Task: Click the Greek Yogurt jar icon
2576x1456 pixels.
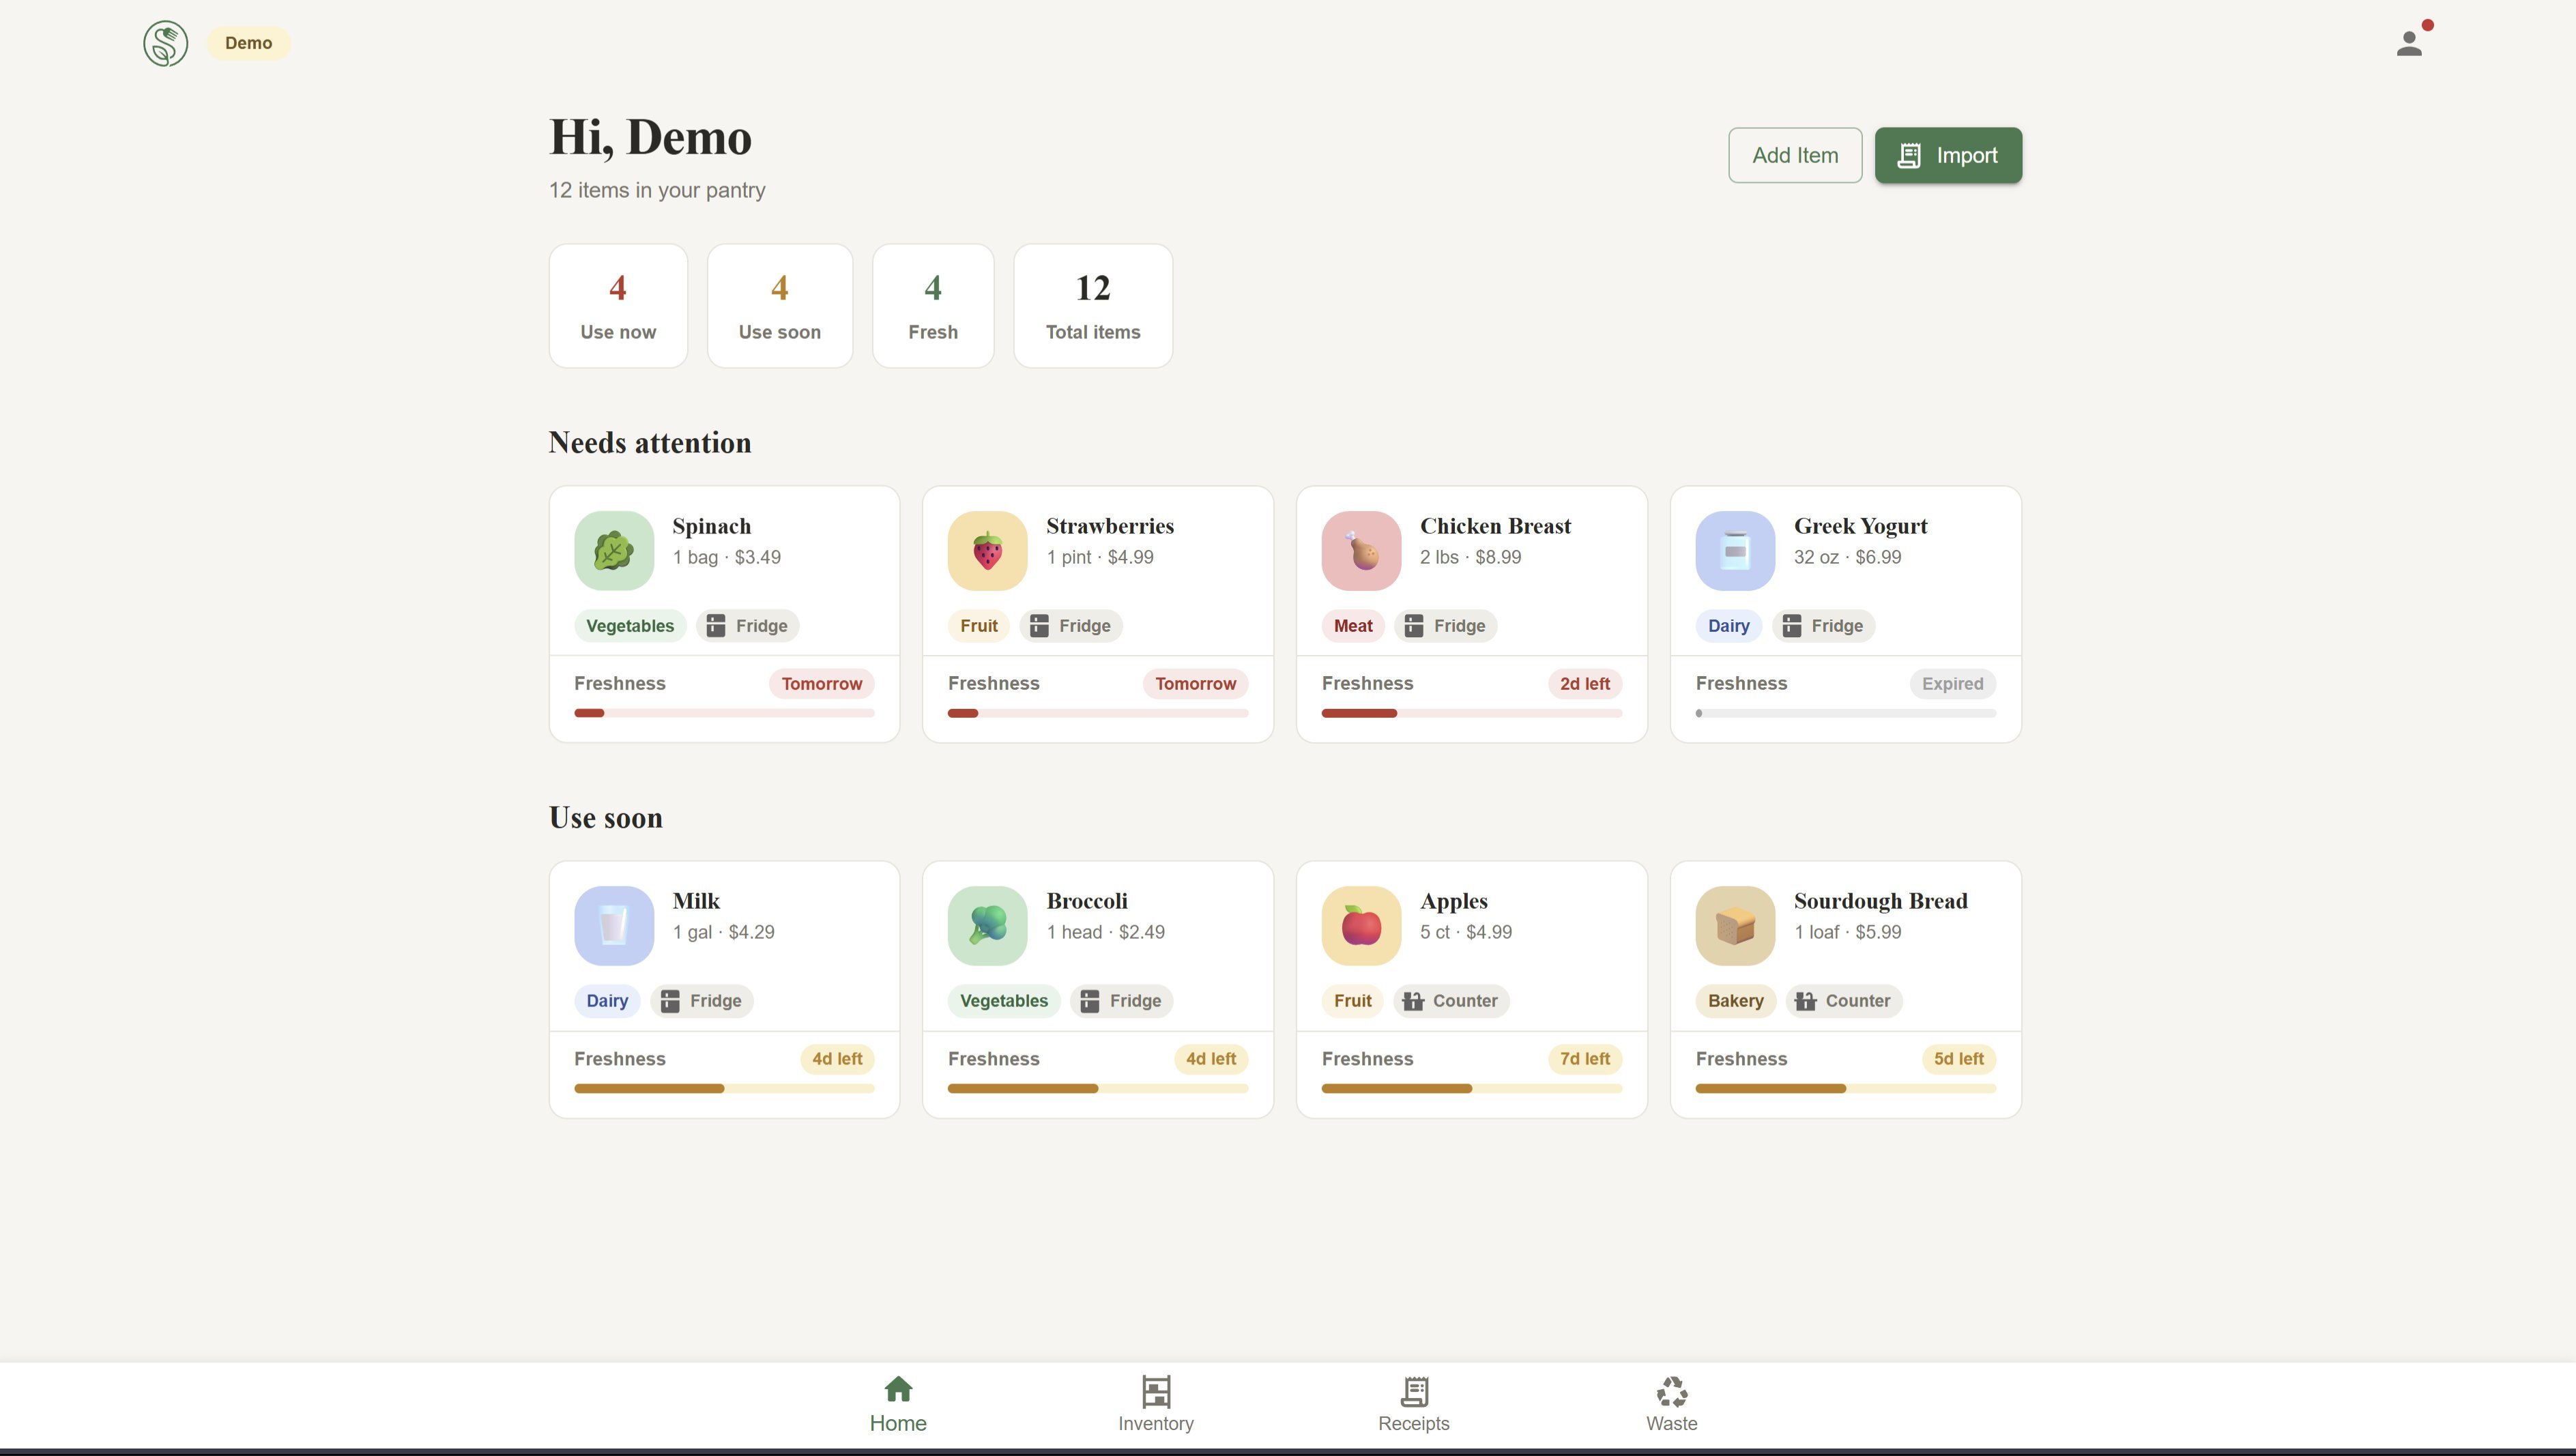Action: 1735,551
